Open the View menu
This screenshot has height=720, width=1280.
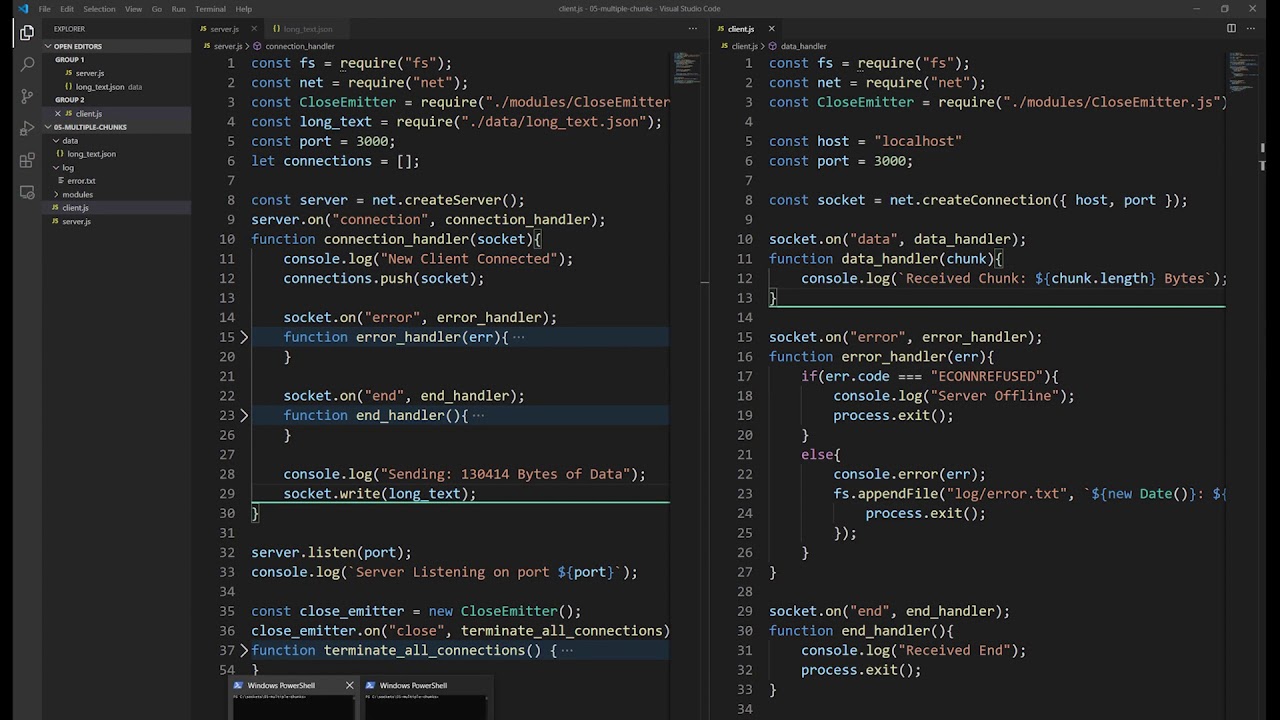(x=133, y=9)
